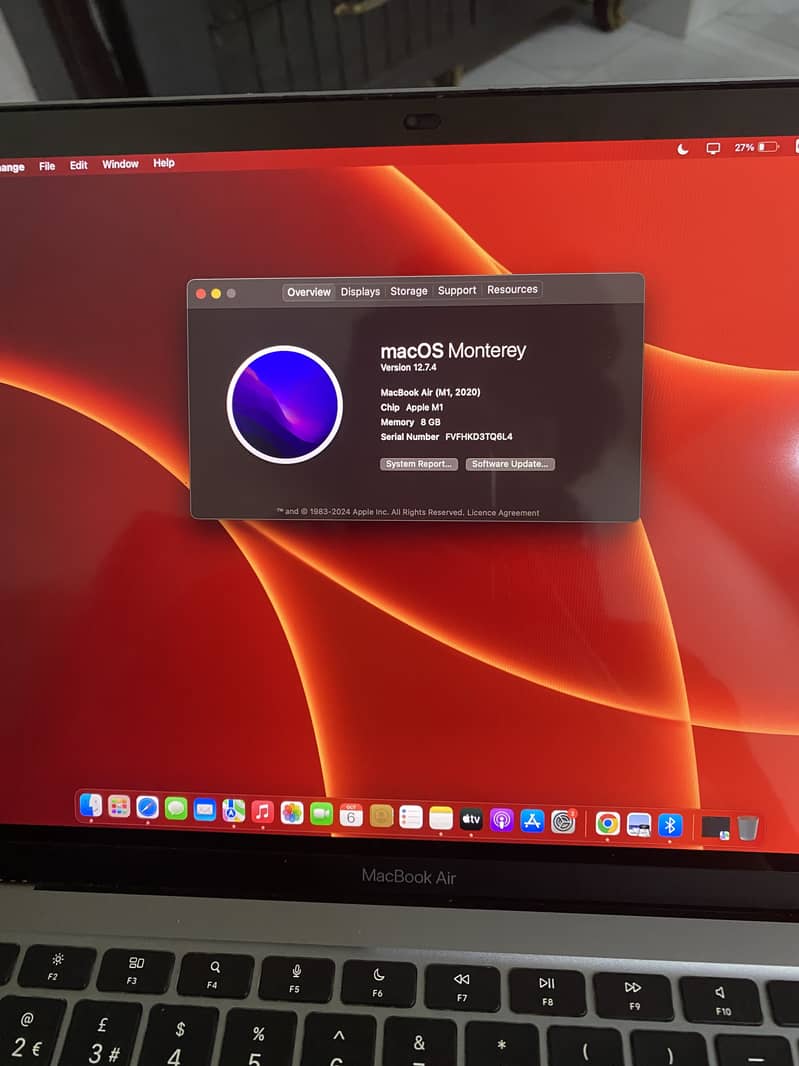Click the macOS Monterey round logo
Viewport: 799px width, 1066px height.
click(x=285, y=404)
